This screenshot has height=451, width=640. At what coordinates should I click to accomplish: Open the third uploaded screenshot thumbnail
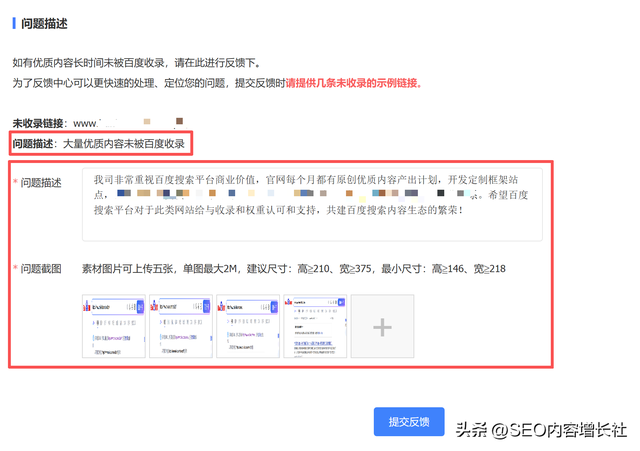pos(248,327)
